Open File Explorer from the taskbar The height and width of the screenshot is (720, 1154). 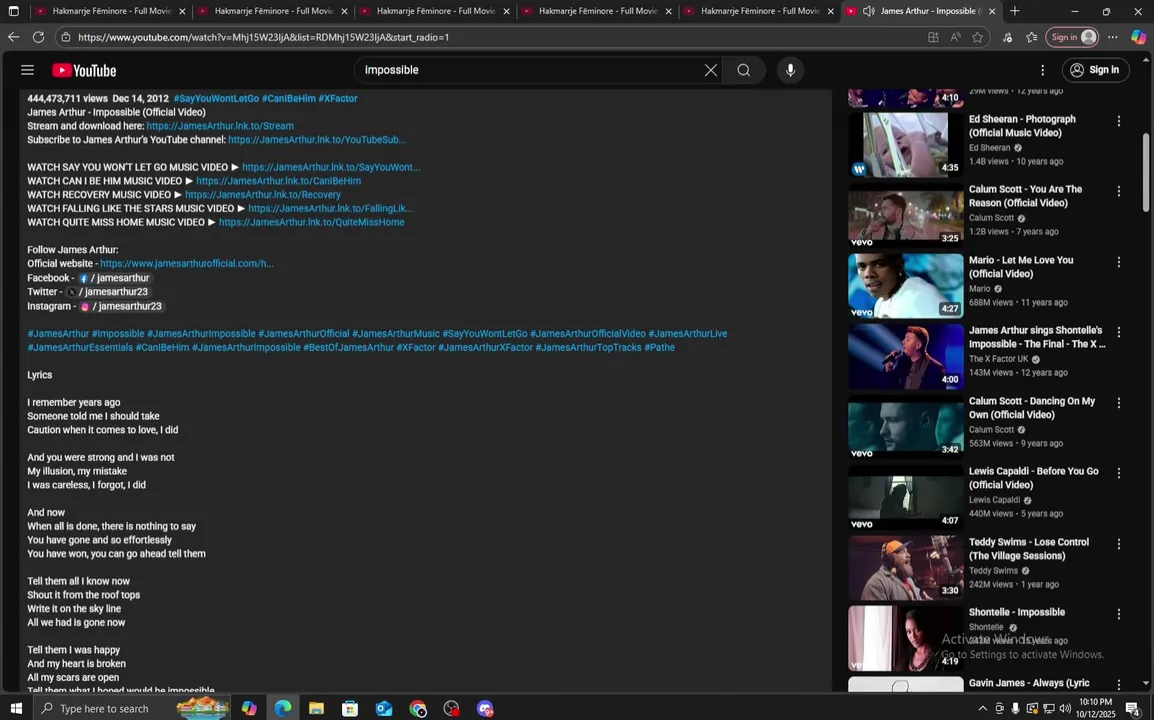tap(316, 709)
